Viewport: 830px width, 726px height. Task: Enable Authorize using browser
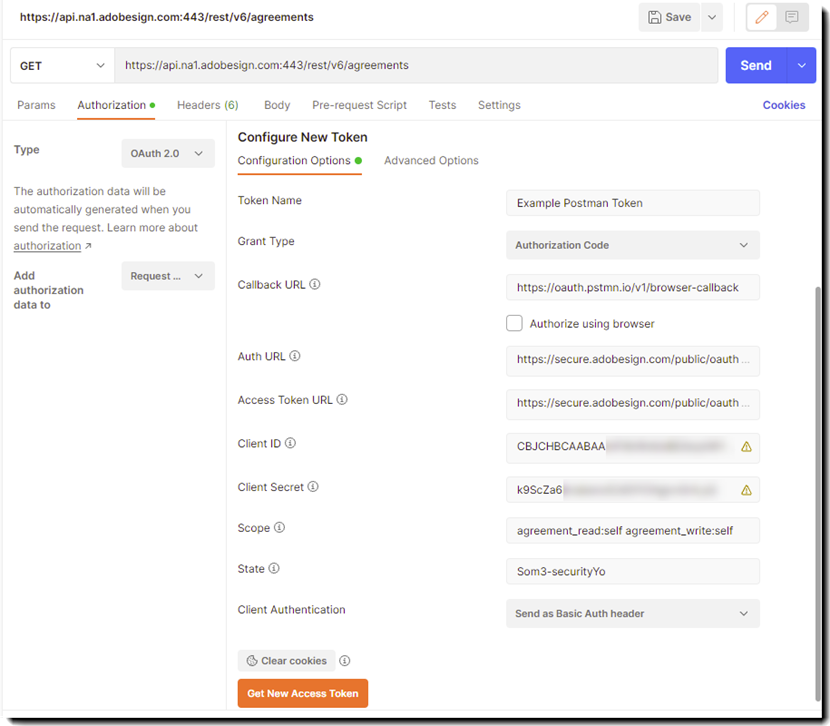(x=514, y=323)
